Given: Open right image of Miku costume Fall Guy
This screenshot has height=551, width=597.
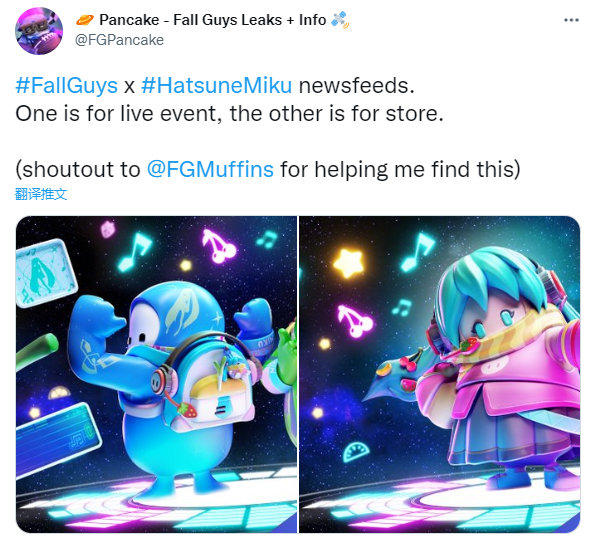Looking at the screenshot, I should [x=440, y=374].
